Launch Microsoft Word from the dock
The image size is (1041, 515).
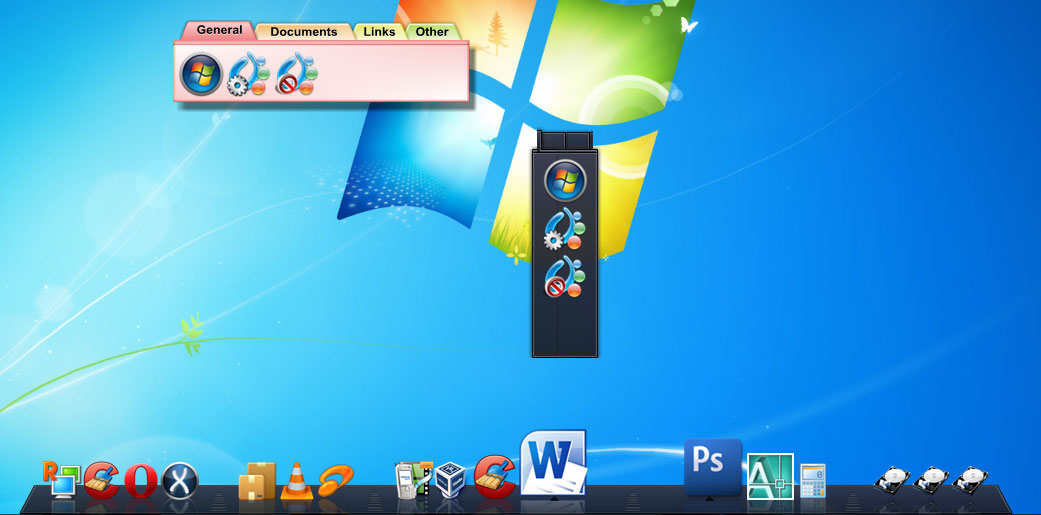point(554,463)
